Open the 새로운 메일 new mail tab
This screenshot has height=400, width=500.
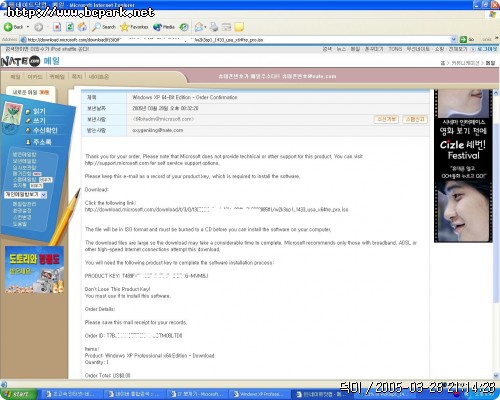click(x=31, y=92)
